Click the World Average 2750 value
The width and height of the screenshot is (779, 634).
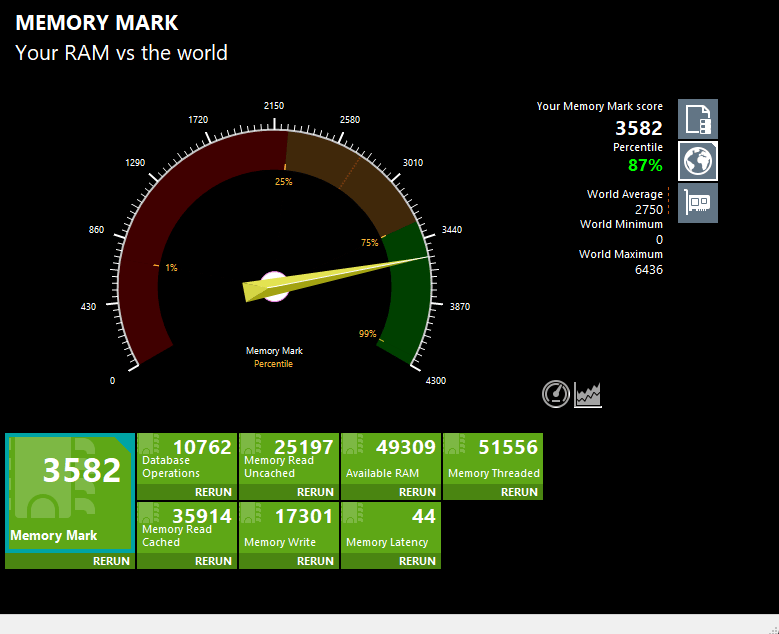[649, 209]
